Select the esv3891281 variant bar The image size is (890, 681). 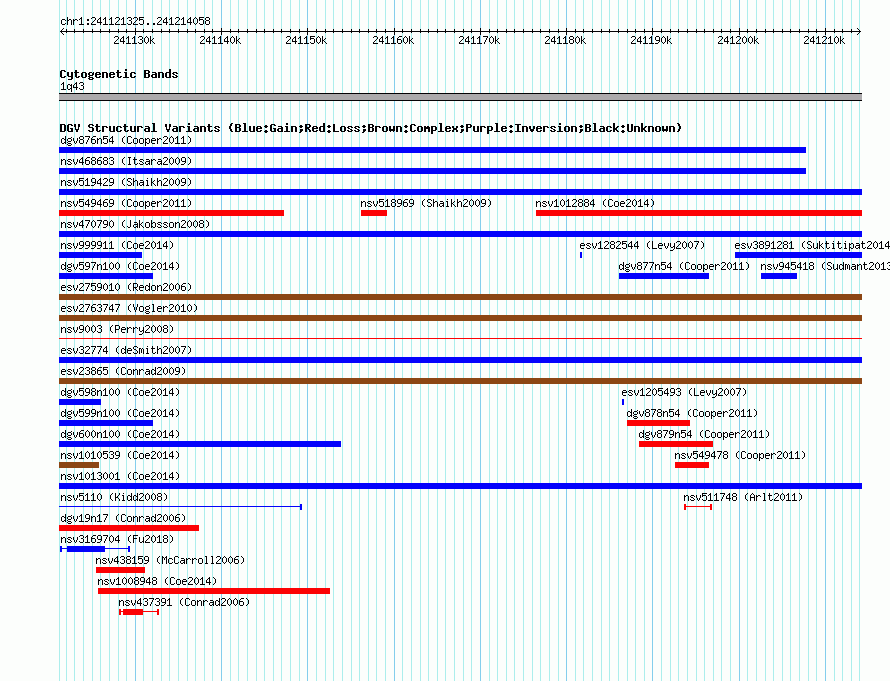click(799, 255)
